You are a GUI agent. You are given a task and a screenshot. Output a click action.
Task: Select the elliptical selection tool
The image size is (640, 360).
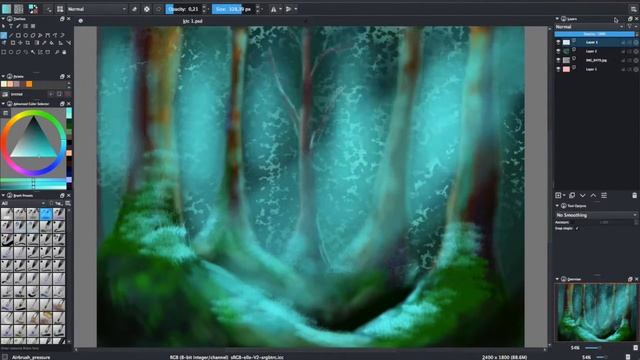click(11, 52)
